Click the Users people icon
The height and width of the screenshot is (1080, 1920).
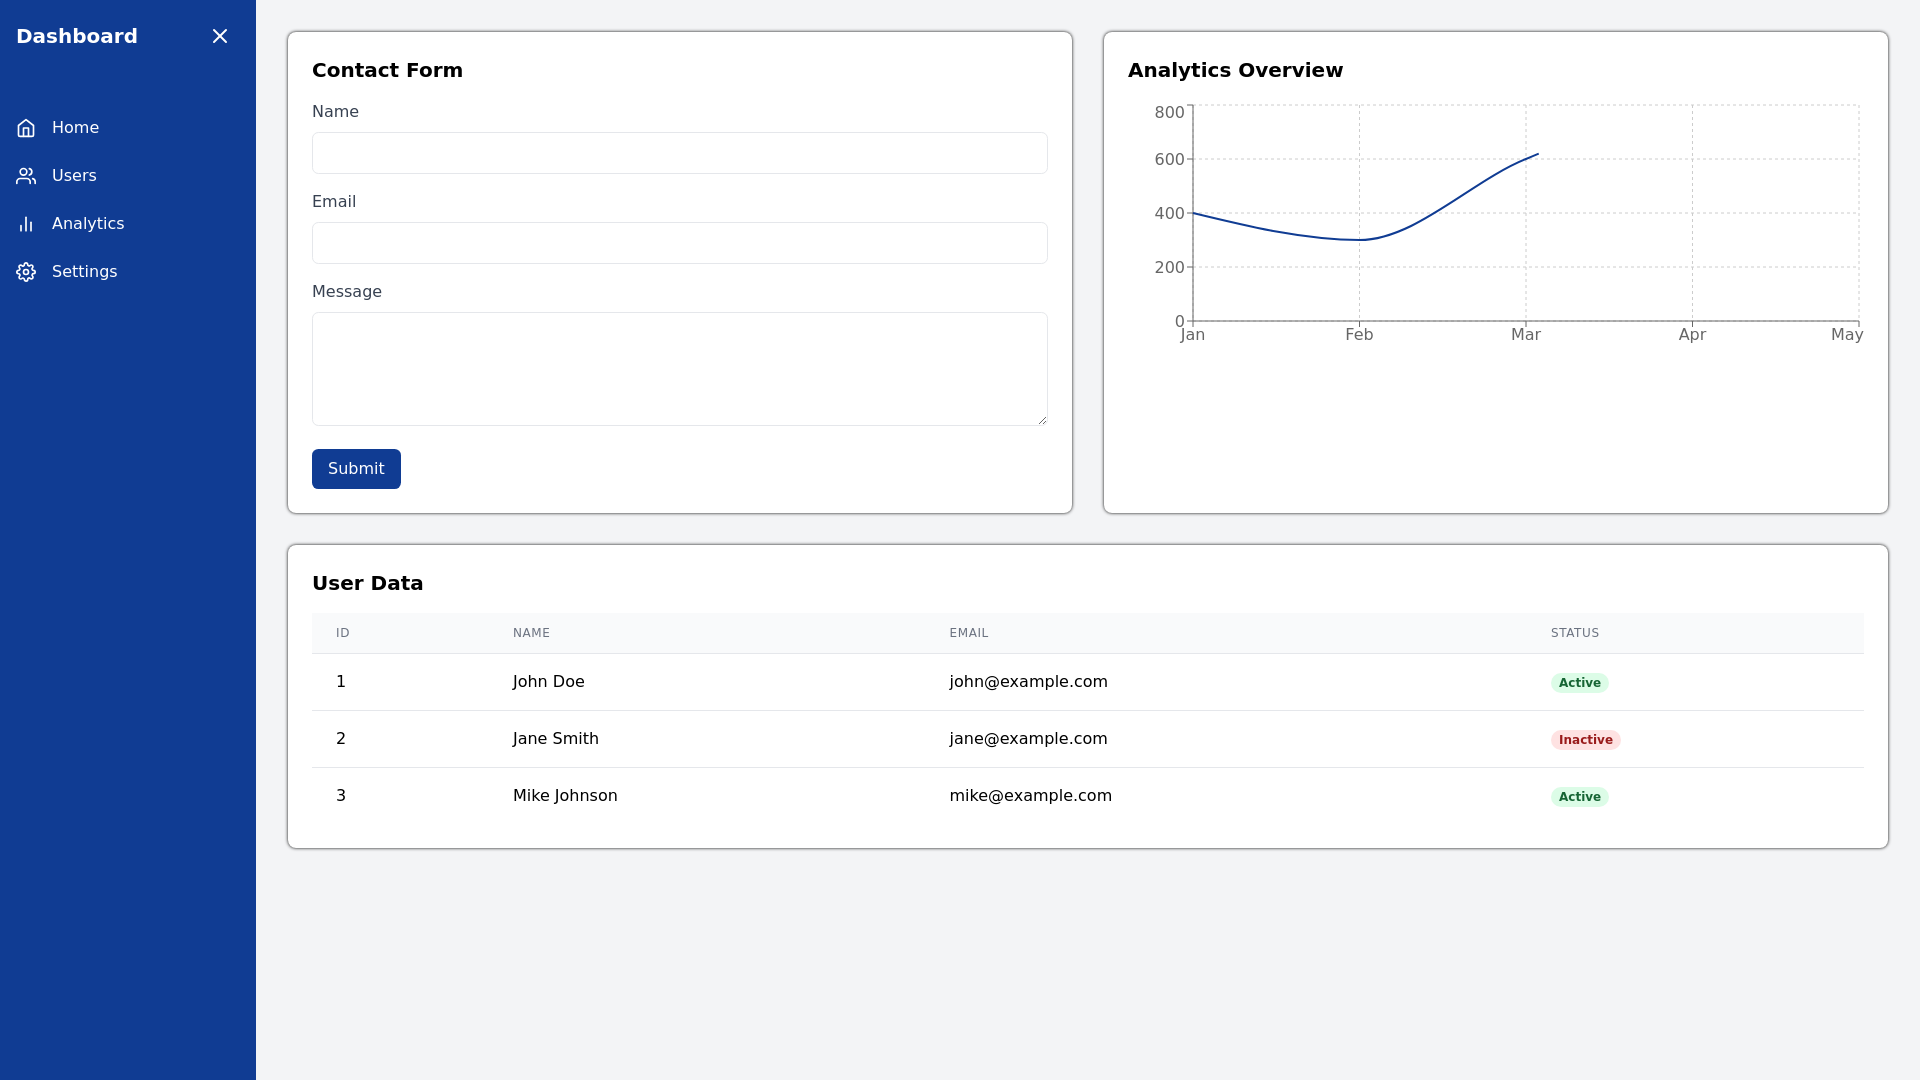pyautogui.click(x=26, y=176)
